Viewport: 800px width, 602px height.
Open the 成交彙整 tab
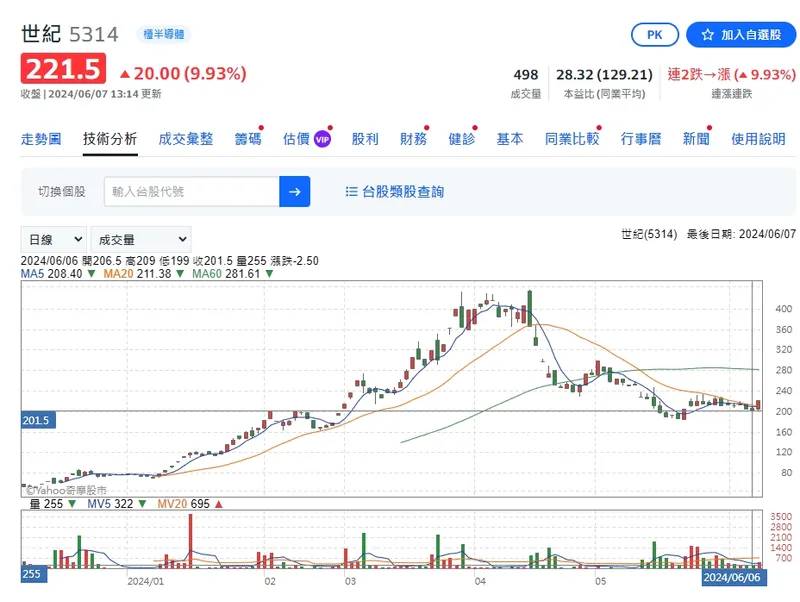point(185,139)
